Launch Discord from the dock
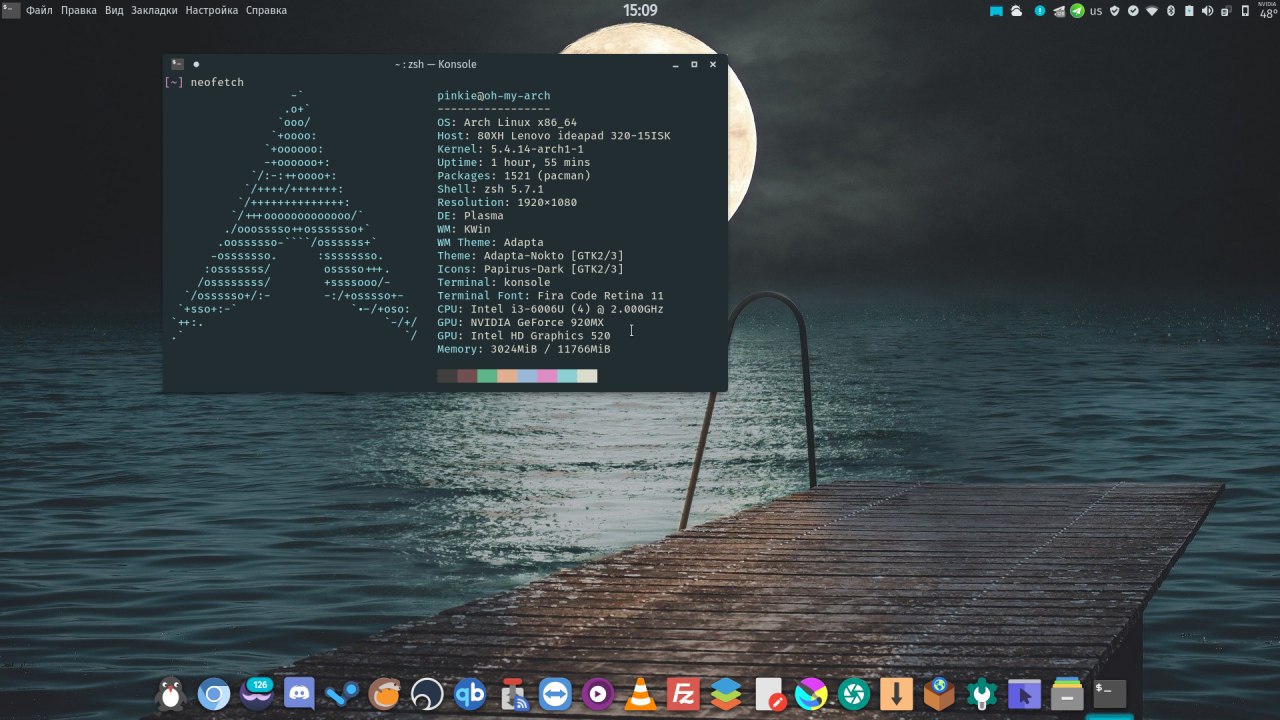The width and height of the screenshot is (1280, 720). (x=300, y=693)
